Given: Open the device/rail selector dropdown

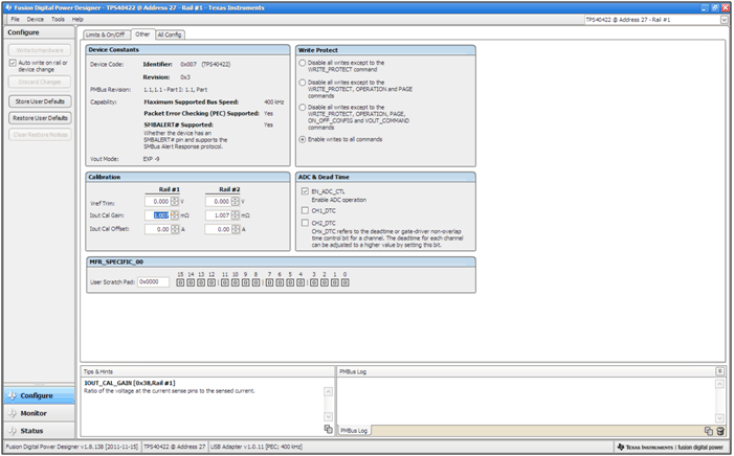Looking at the screenshot, I should (724, 20).
